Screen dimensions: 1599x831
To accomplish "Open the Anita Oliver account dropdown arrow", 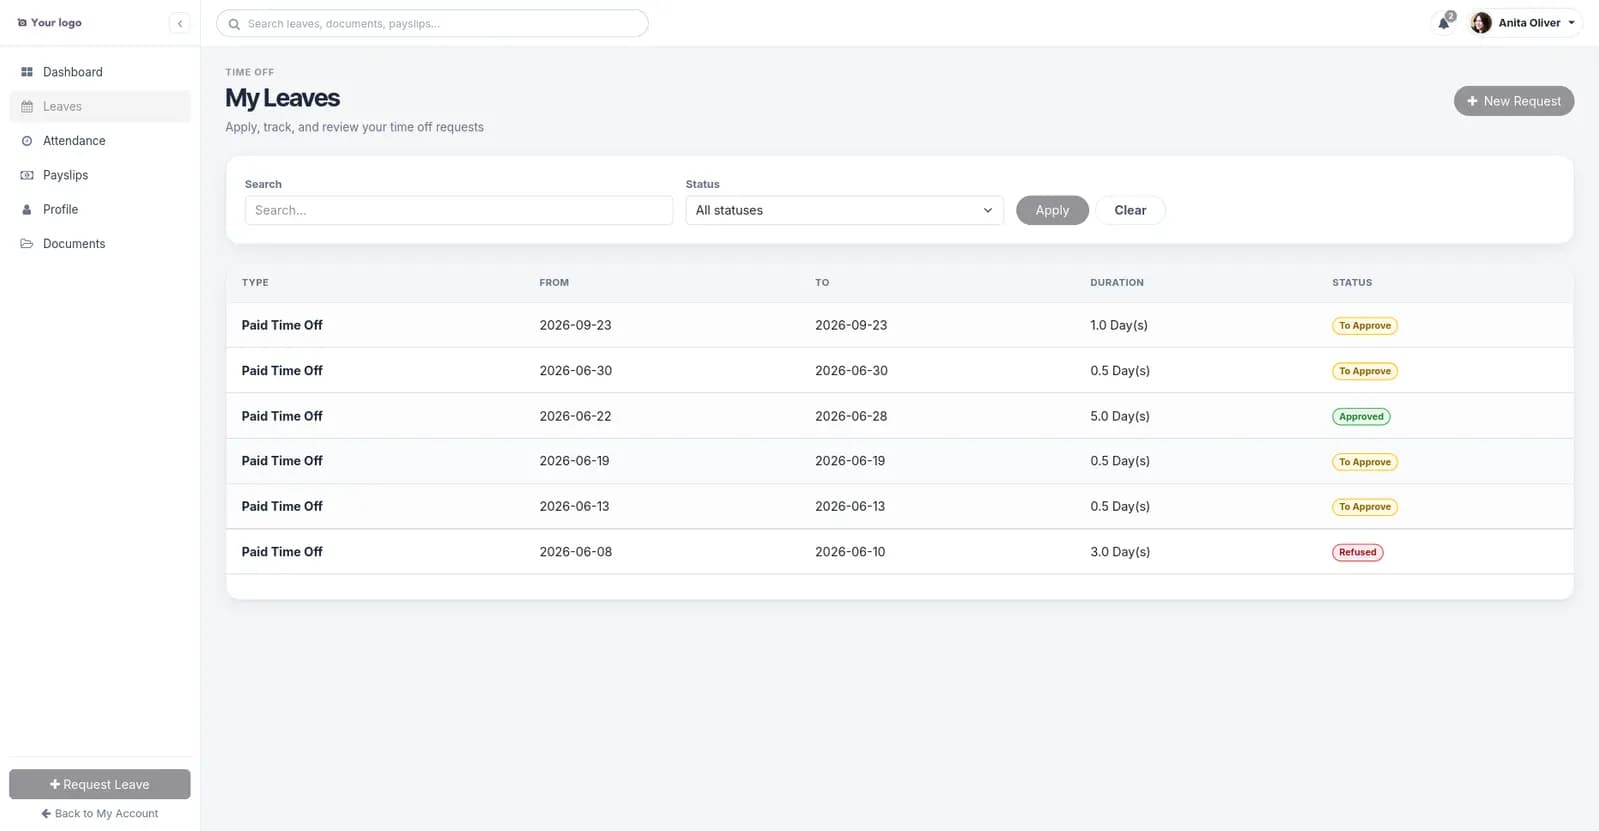I will [1571, 23].
